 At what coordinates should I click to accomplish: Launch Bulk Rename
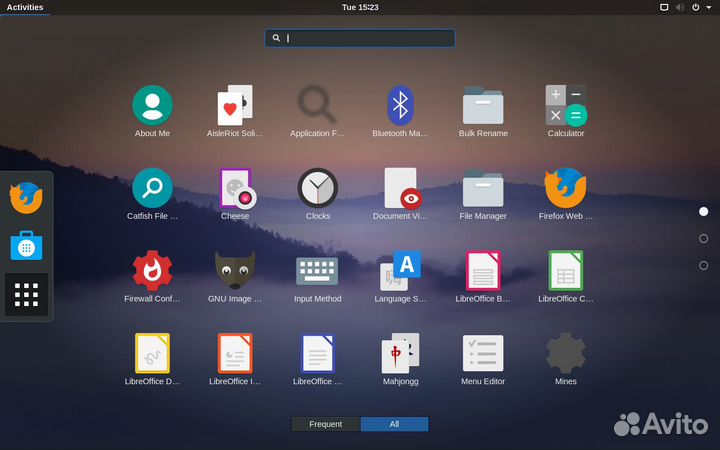pos(483,111)
